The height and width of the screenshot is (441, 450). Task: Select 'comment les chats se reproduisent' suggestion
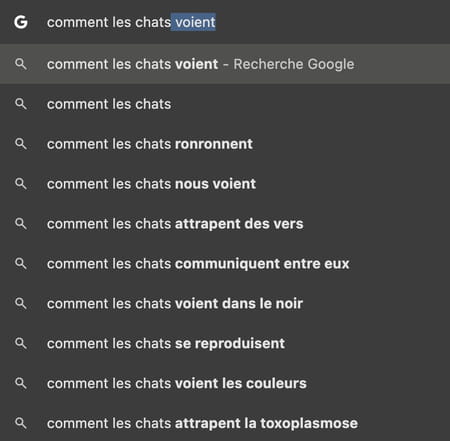(x=225, y=343)
